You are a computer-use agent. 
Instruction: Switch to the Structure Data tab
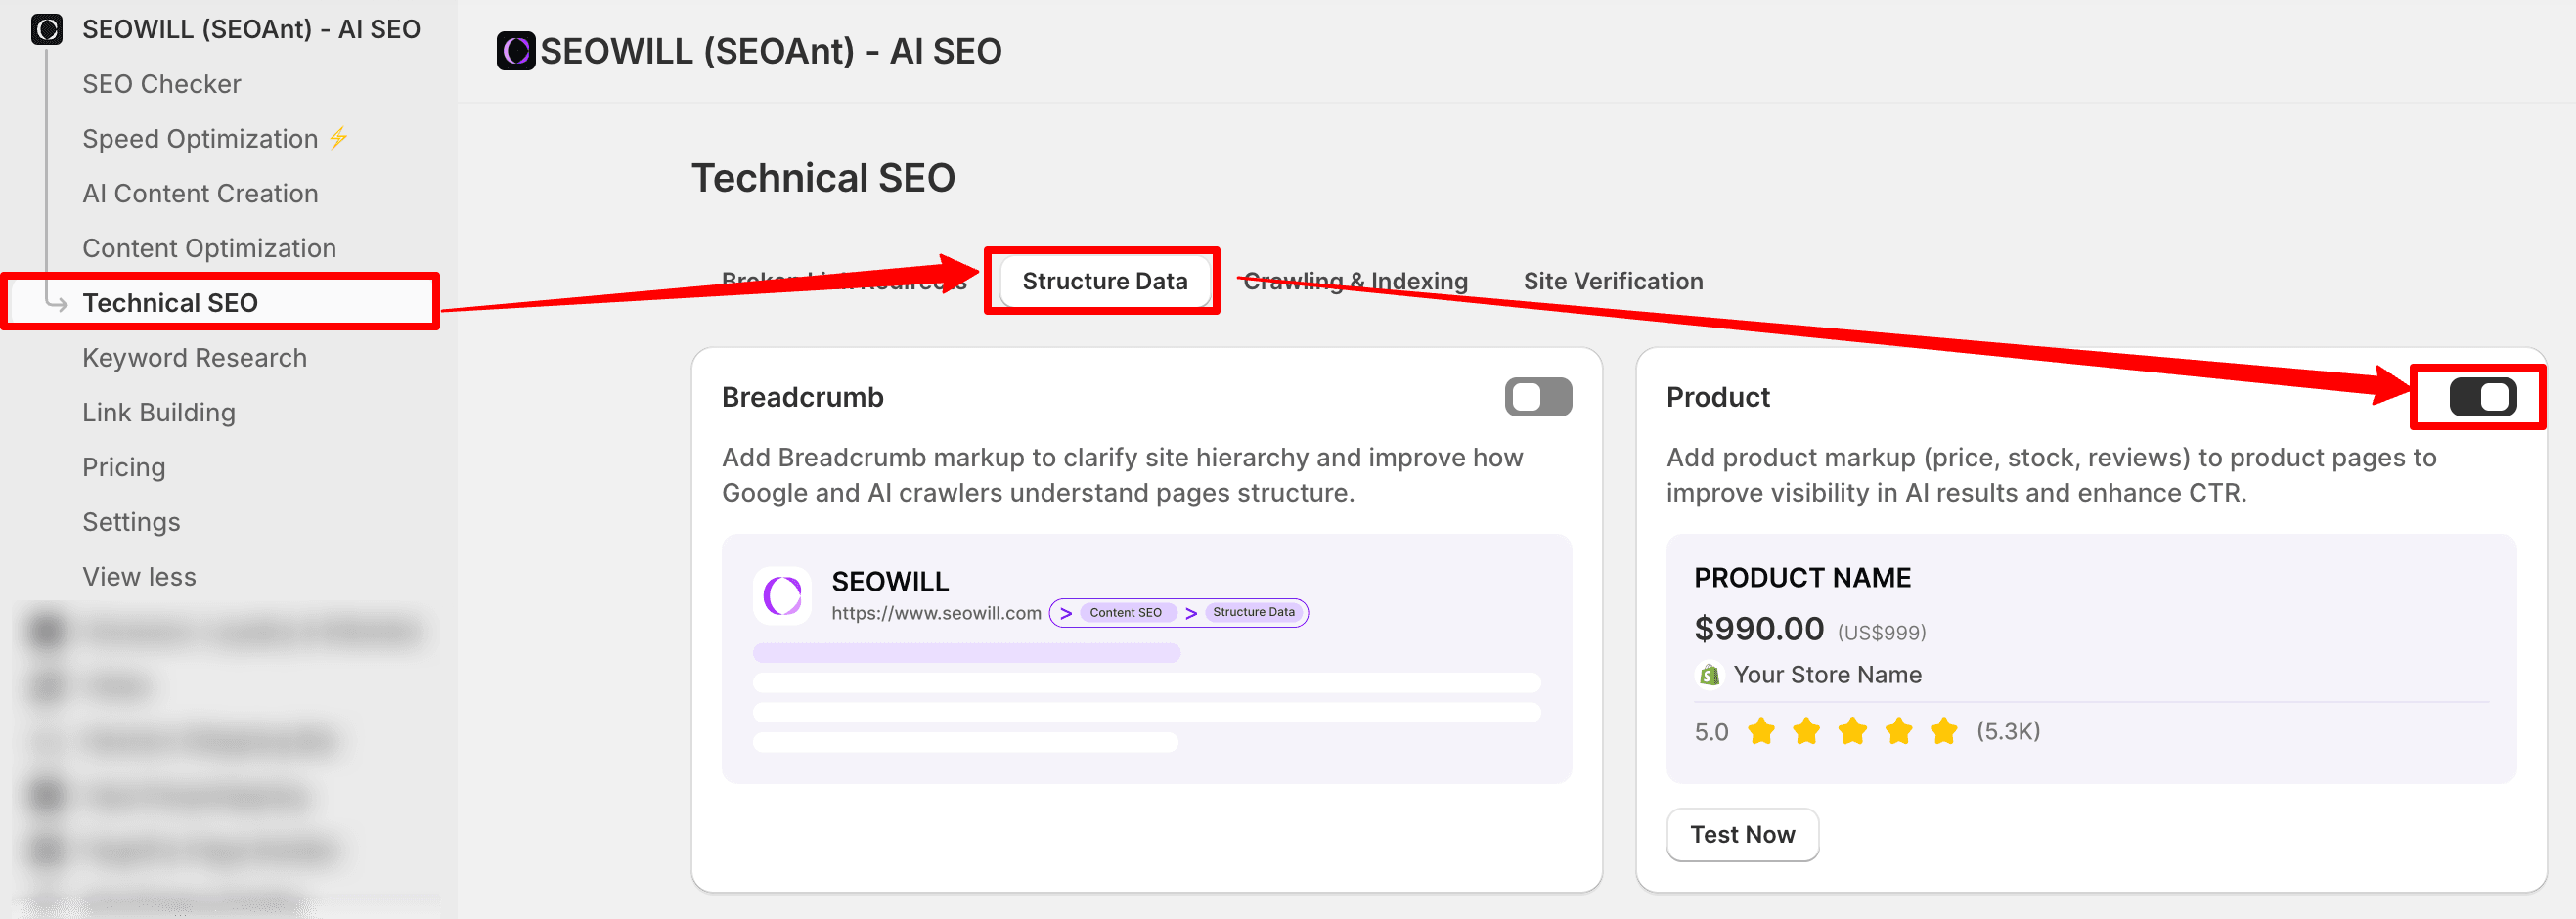(x=1104, y=281)
